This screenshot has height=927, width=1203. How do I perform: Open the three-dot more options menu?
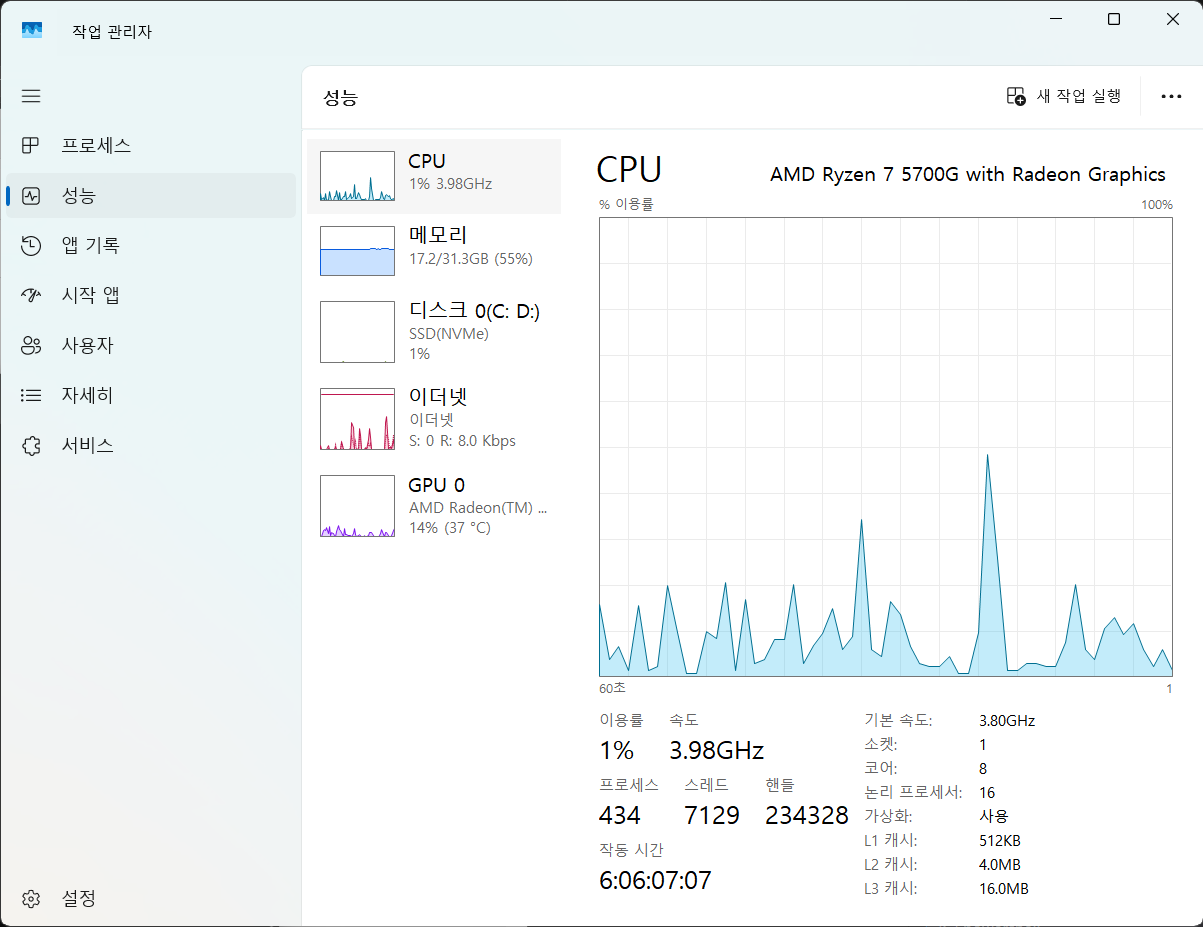(x=1171, y=96)
